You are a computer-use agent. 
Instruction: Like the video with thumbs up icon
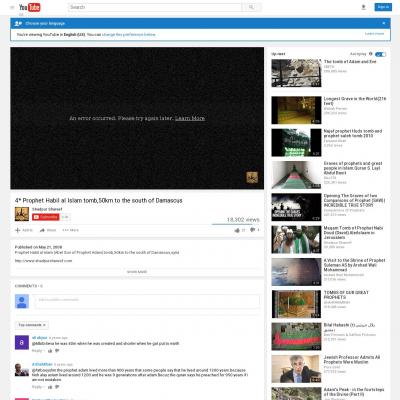(237, 230)
